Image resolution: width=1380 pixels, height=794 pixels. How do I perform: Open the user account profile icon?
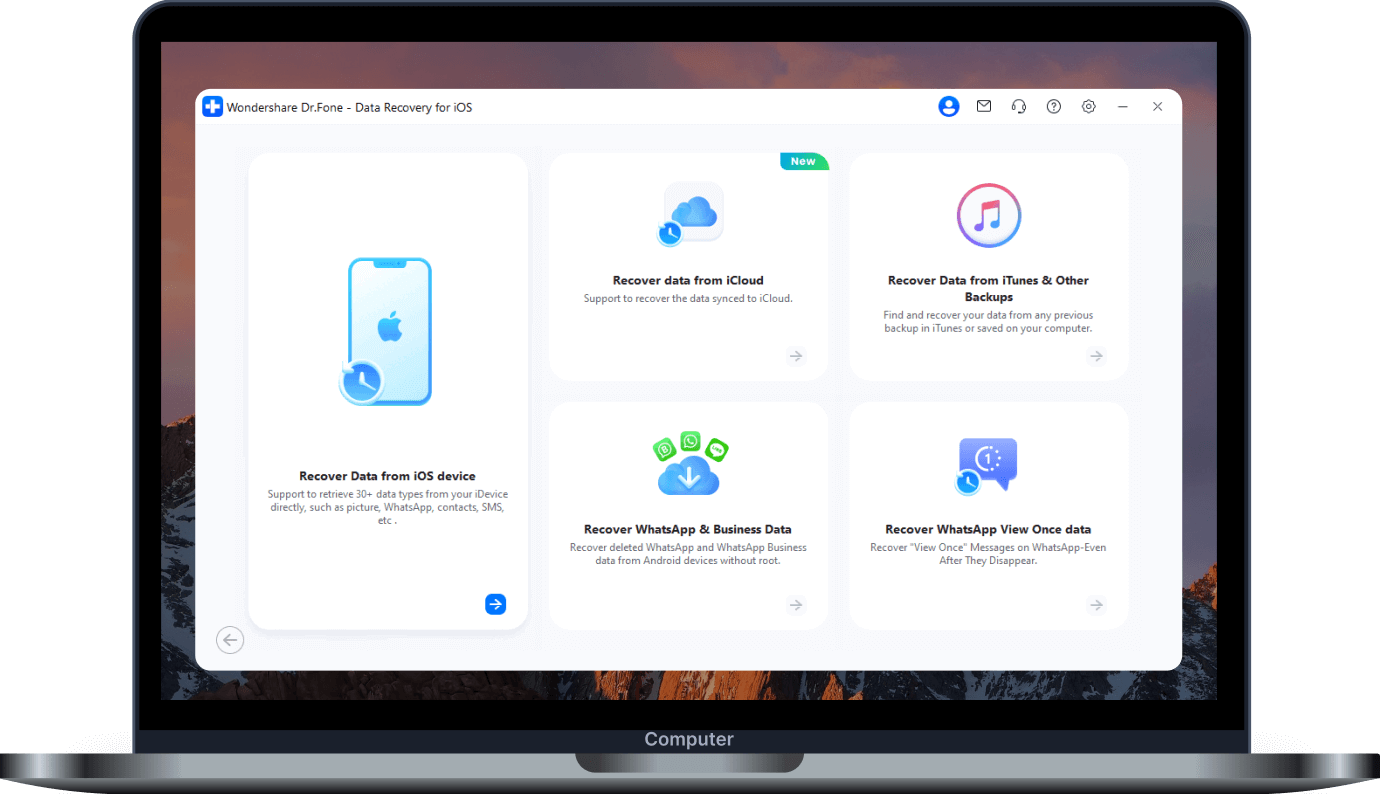(x=949, y=107)
